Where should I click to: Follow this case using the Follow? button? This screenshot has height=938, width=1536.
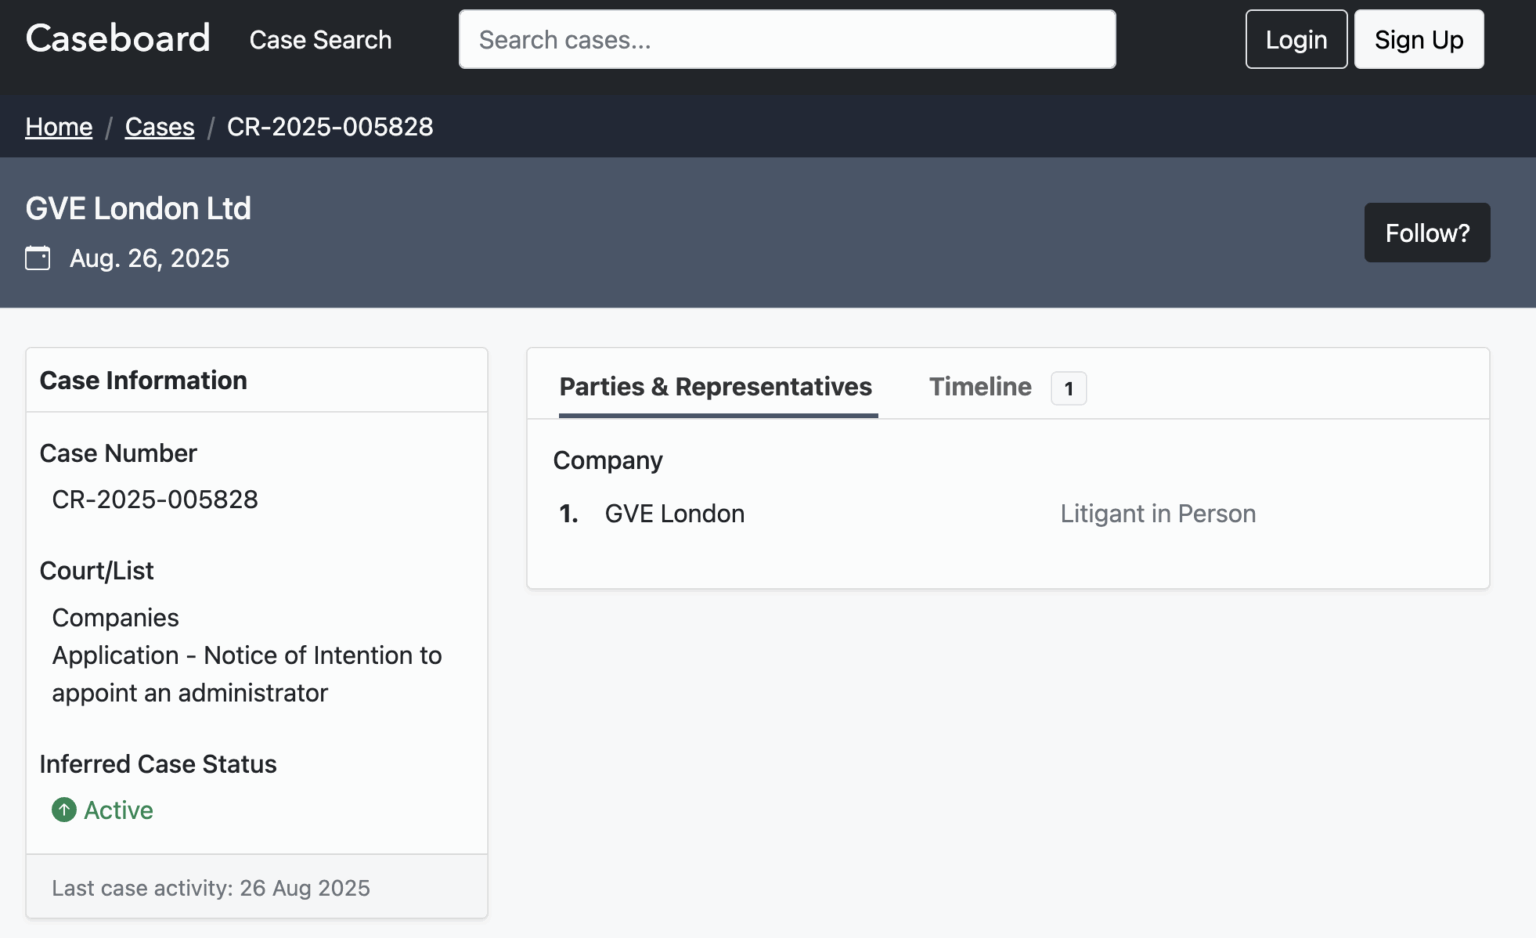pyautogui.click(x=1426, y=233)
